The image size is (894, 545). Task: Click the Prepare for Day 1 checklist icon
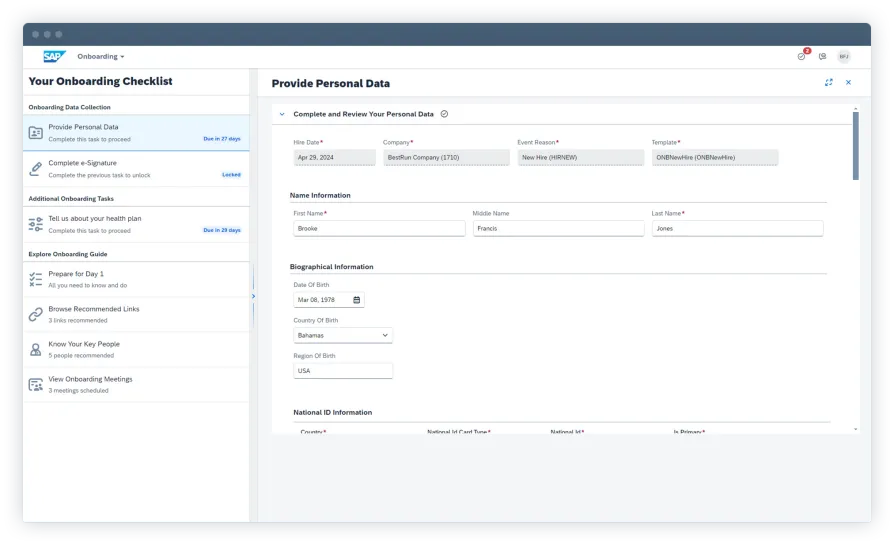click(x=35, y=279)
